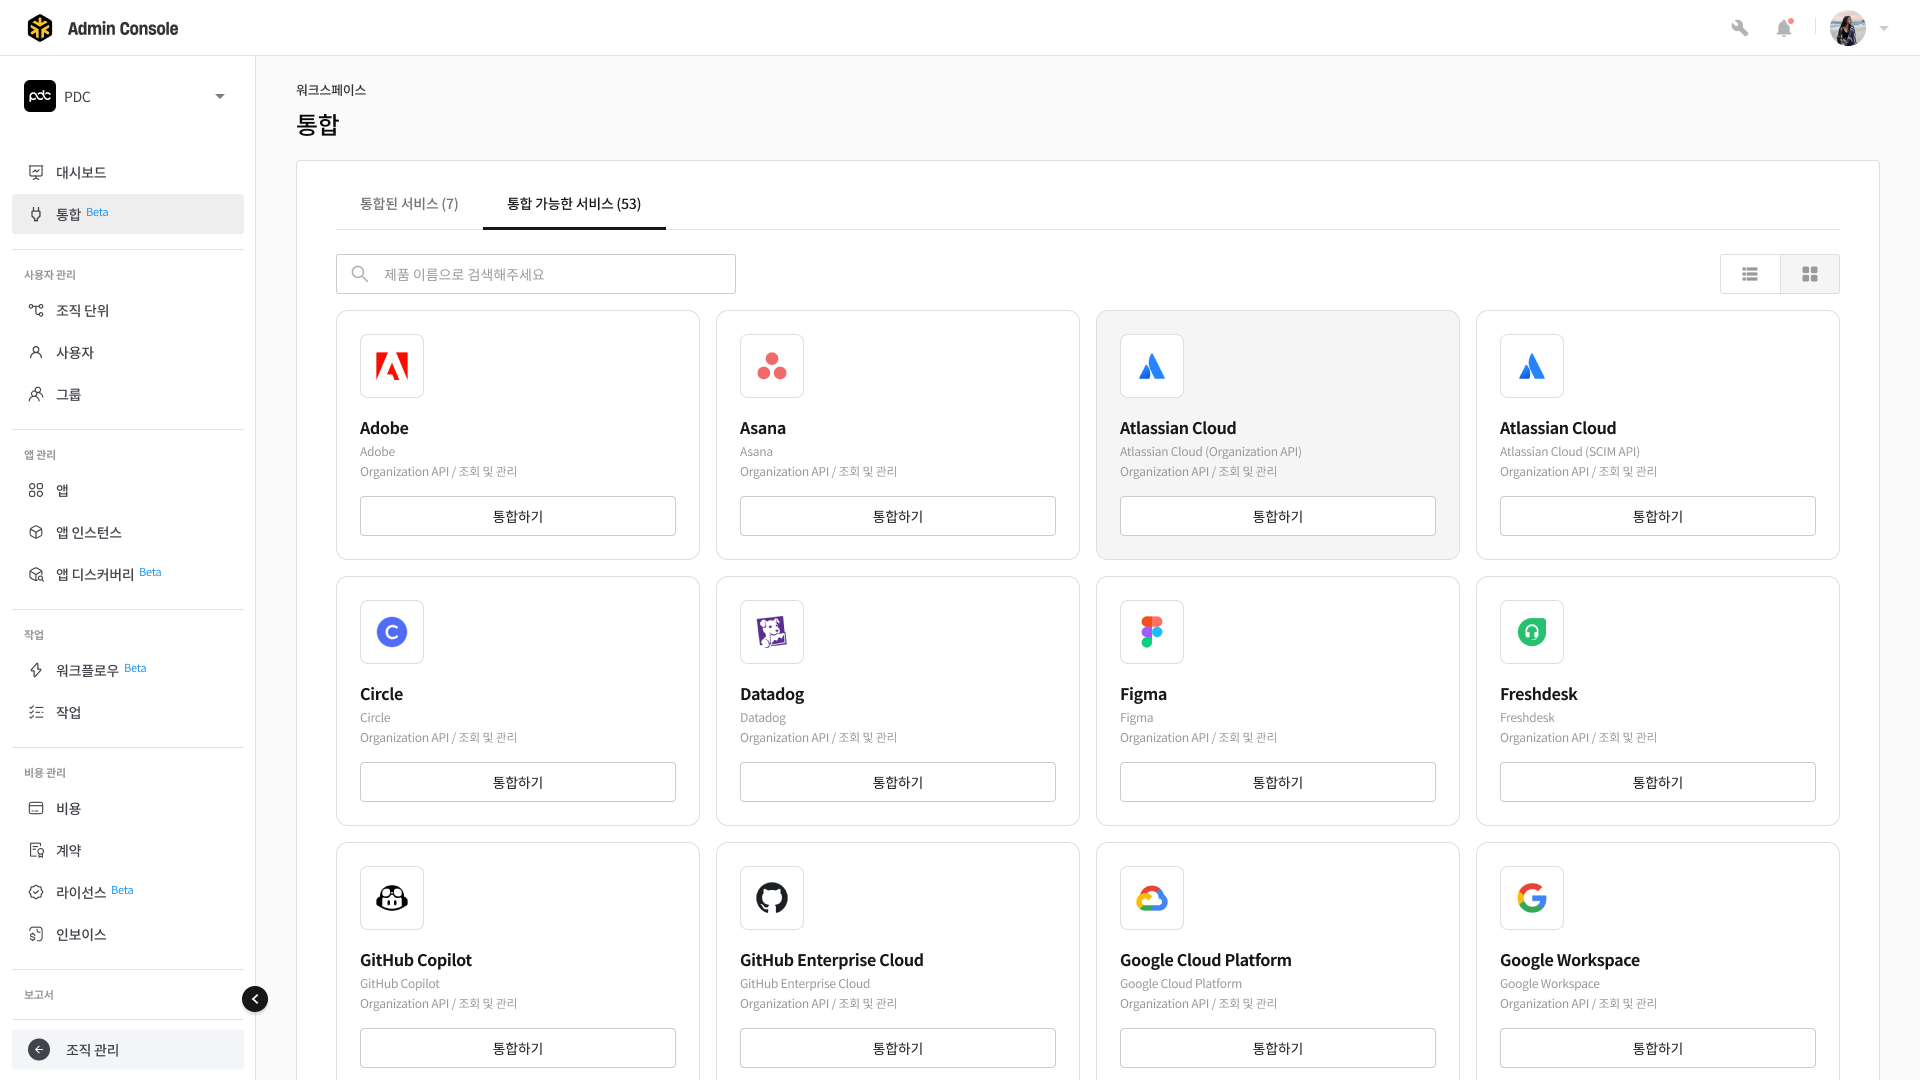The height and width of the screenshot is (1080, 1920).
Task: Switch to 통합 가능한 서비스 (53) tab
Action: [x=574, y=204]
